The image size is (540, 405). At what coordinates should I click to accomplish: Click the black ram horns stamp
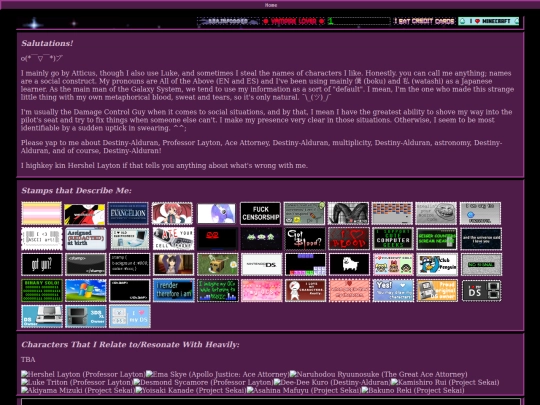(x=348, y=213)
